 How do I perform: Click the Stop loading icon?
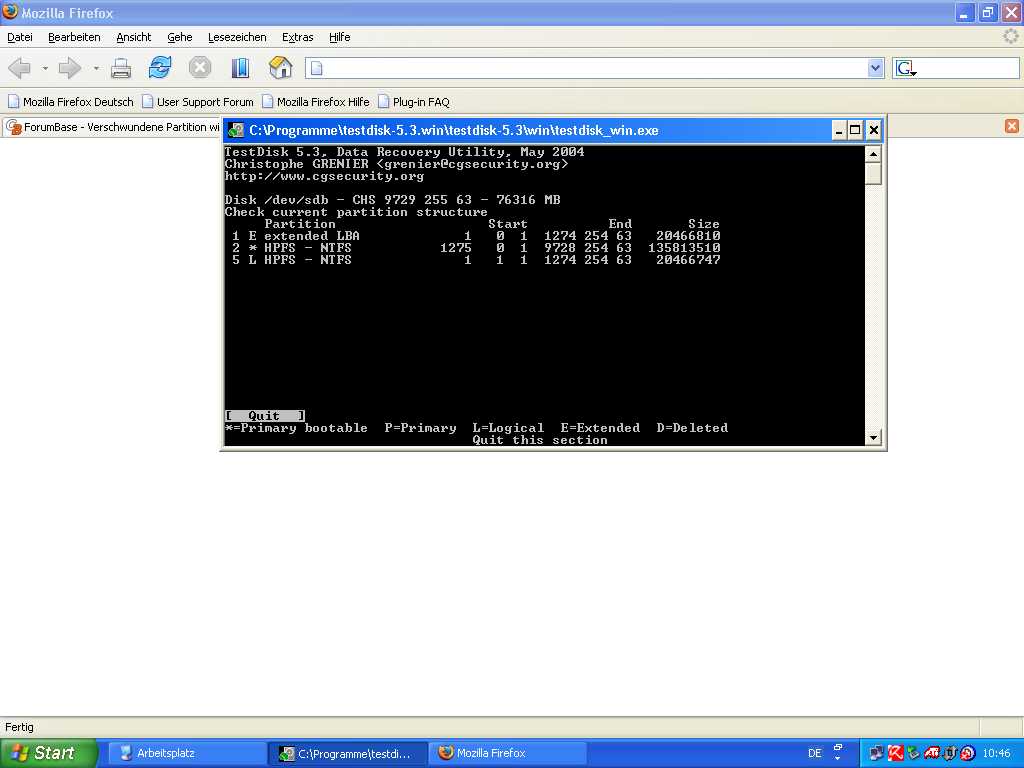(200, 67)
